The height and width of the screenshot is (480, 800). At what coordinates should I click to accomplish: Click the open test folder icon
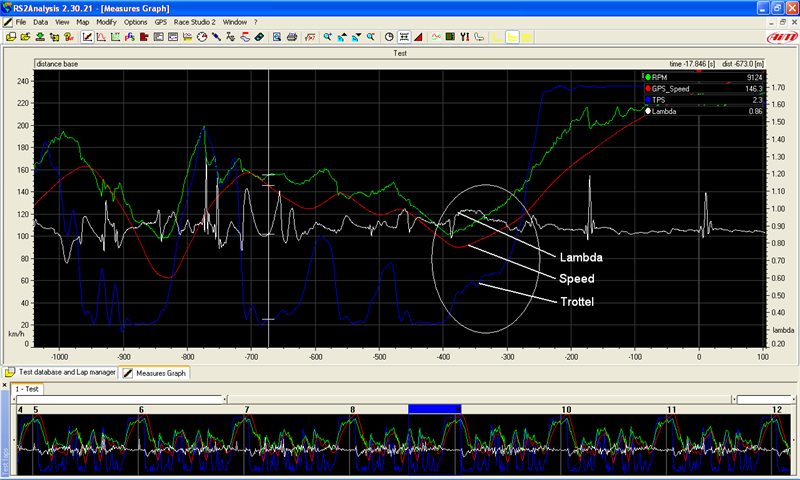(x=11, y=37)
